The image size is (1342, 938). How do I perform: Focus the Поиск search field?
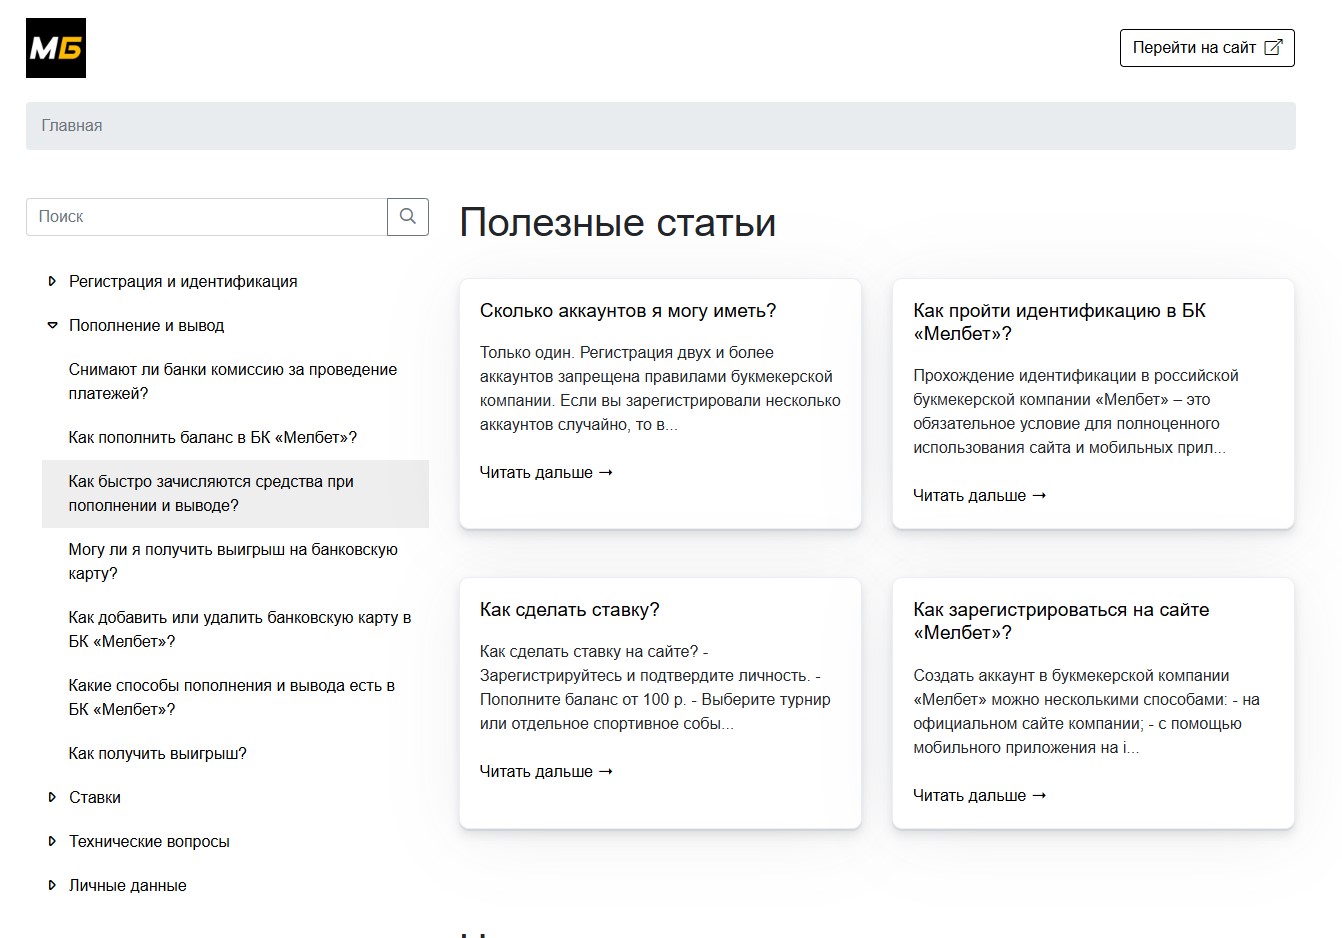[x=207, y=217]
